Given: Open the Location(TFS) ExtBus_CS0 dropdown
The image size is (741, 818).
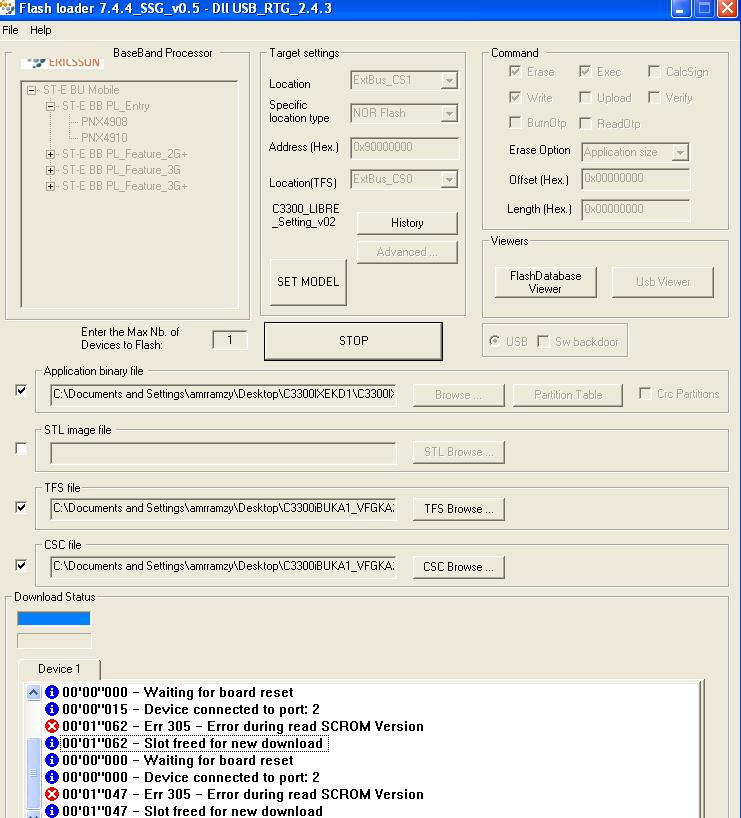Looking at the screenshot, I should [449, 179].
